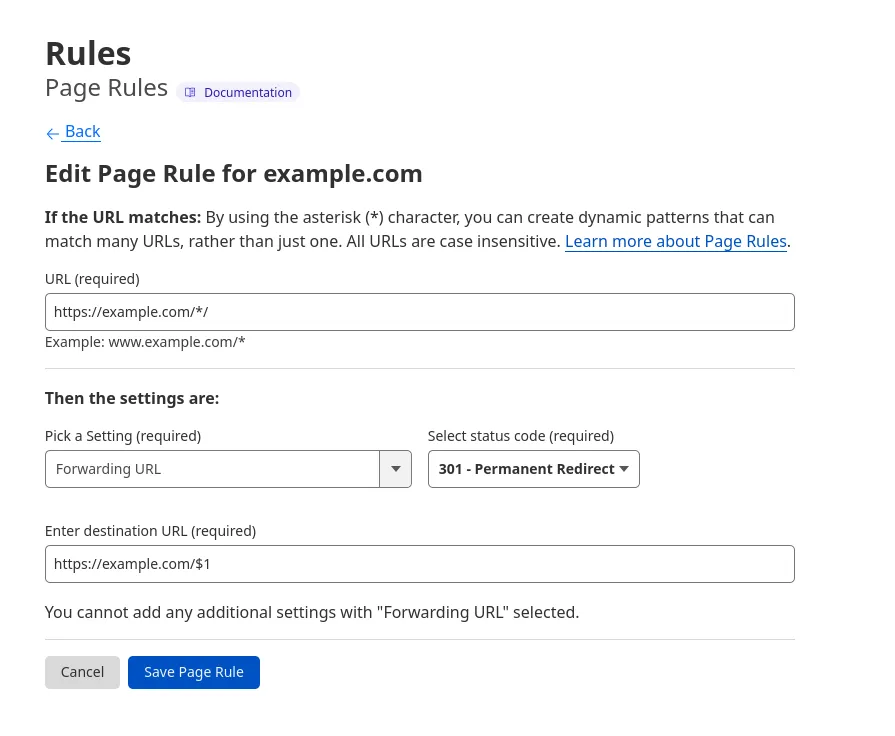Viewport: 895px width, 736px height.
Task: Click the "Select status code (required)" label
Action: pos(520,436)
